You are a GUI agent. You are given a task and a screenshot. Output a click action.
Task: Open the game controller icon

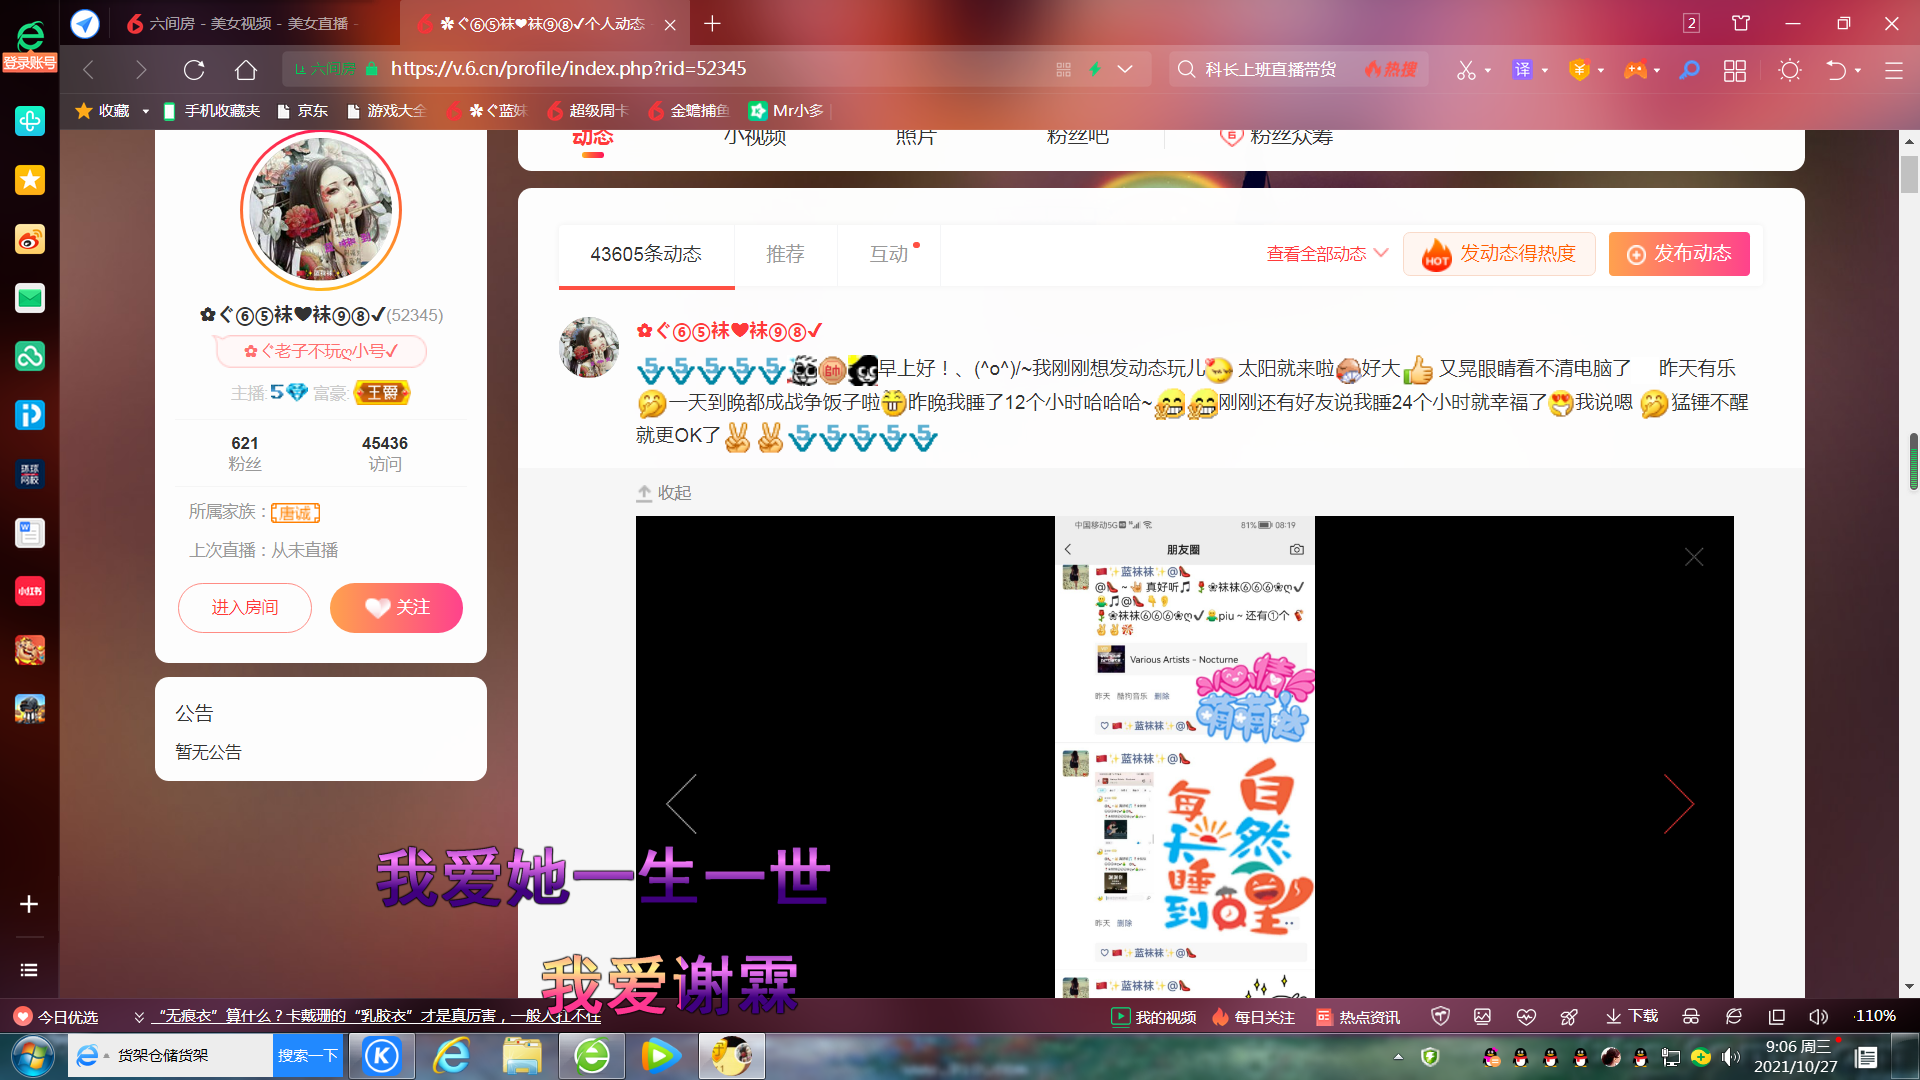point(1636,69)
